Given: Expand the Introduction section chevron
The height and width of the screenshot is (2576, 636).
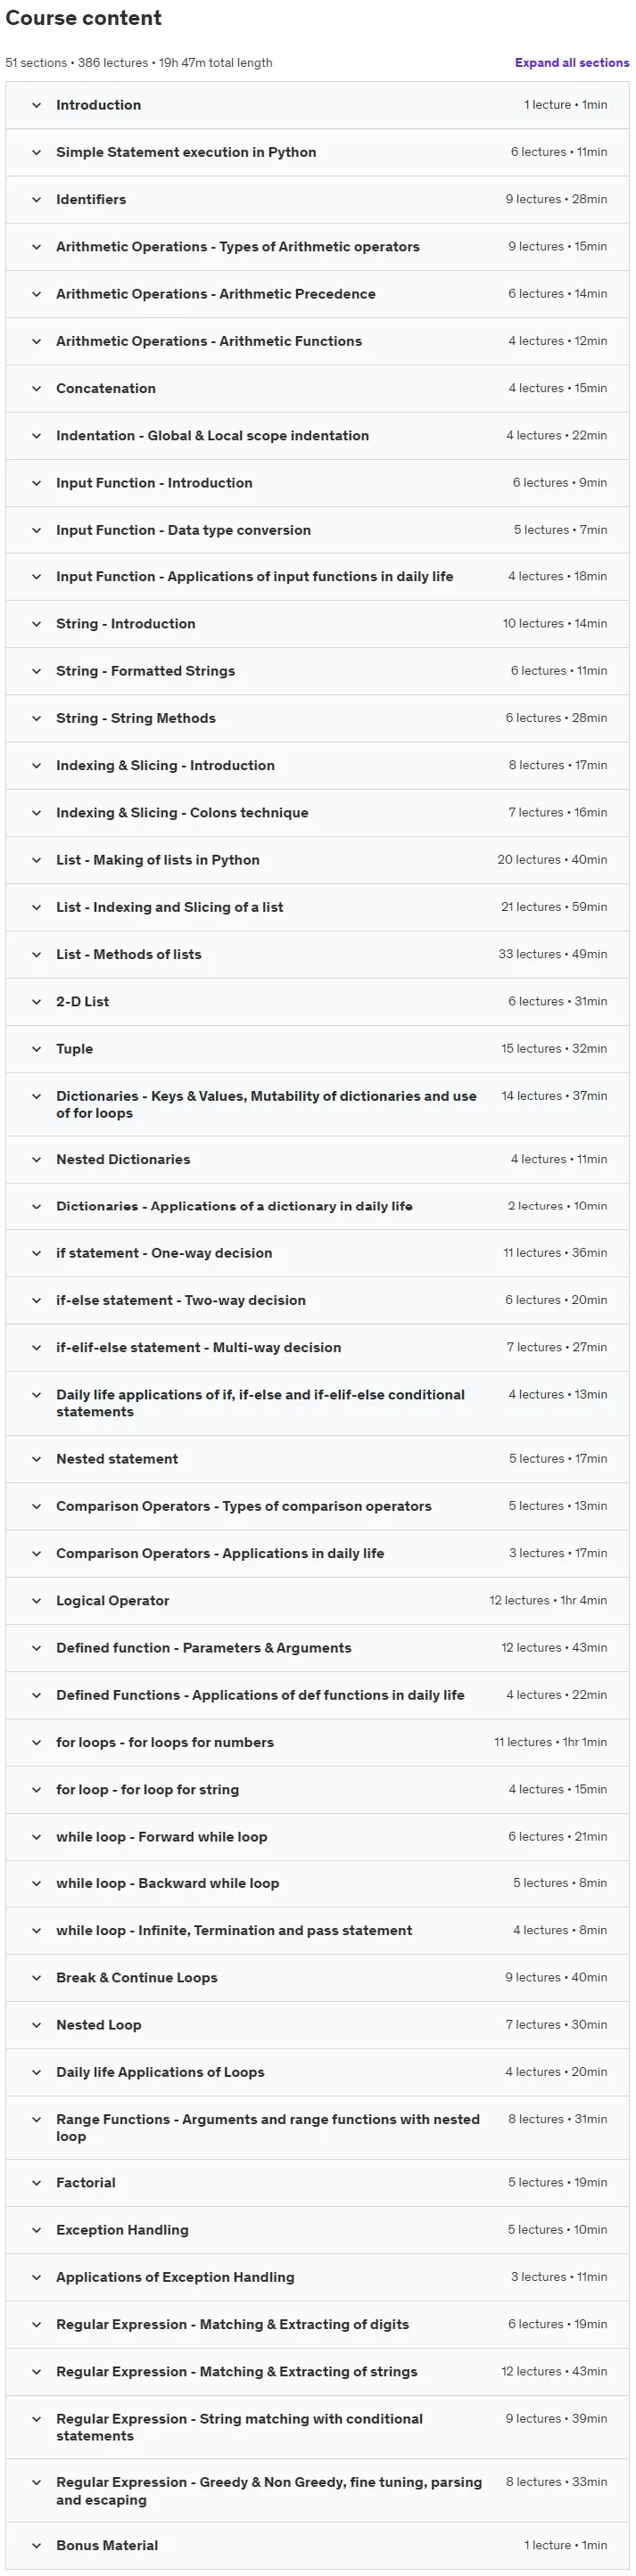Looking at the screenshot, I should pos(36,105).
